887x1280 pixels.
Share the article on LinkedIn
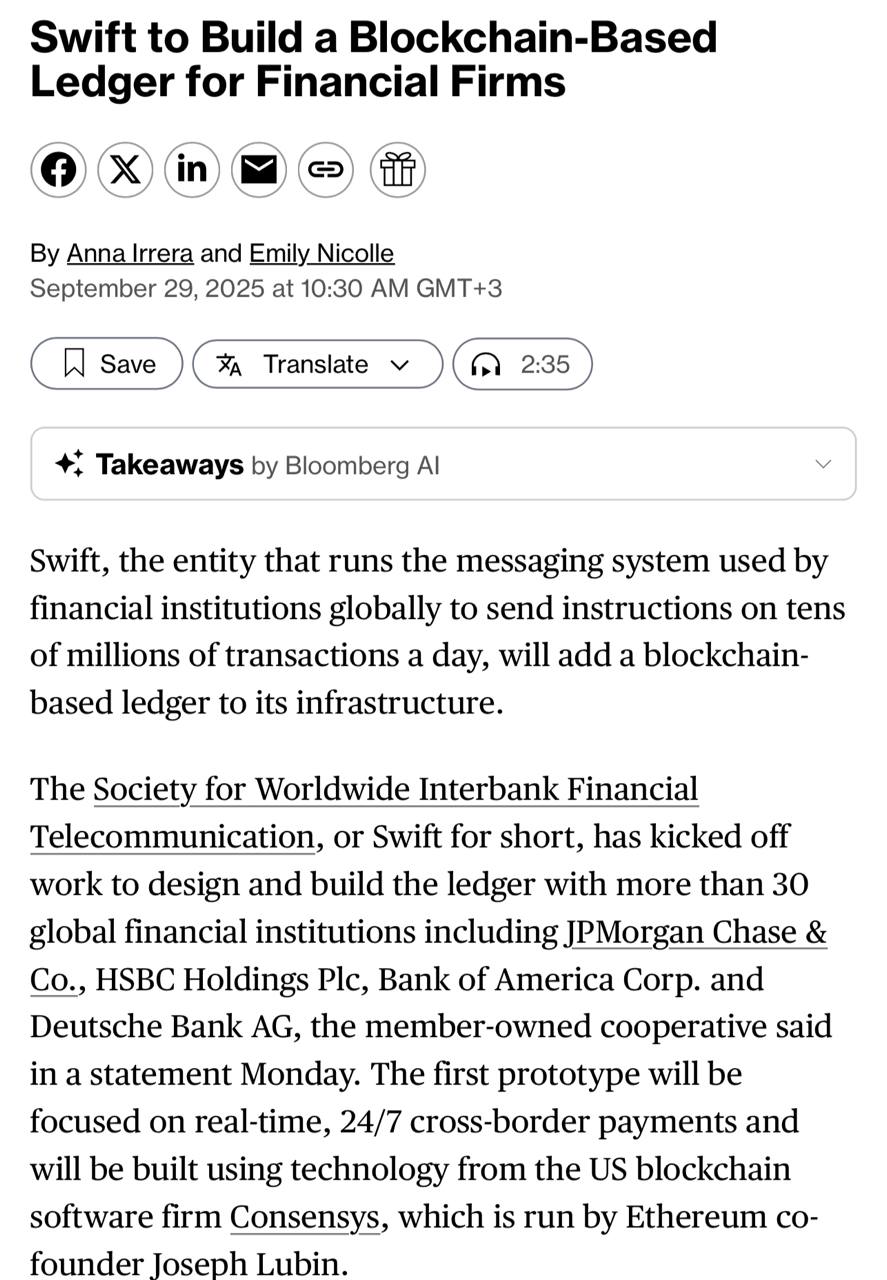click(192, 169)
